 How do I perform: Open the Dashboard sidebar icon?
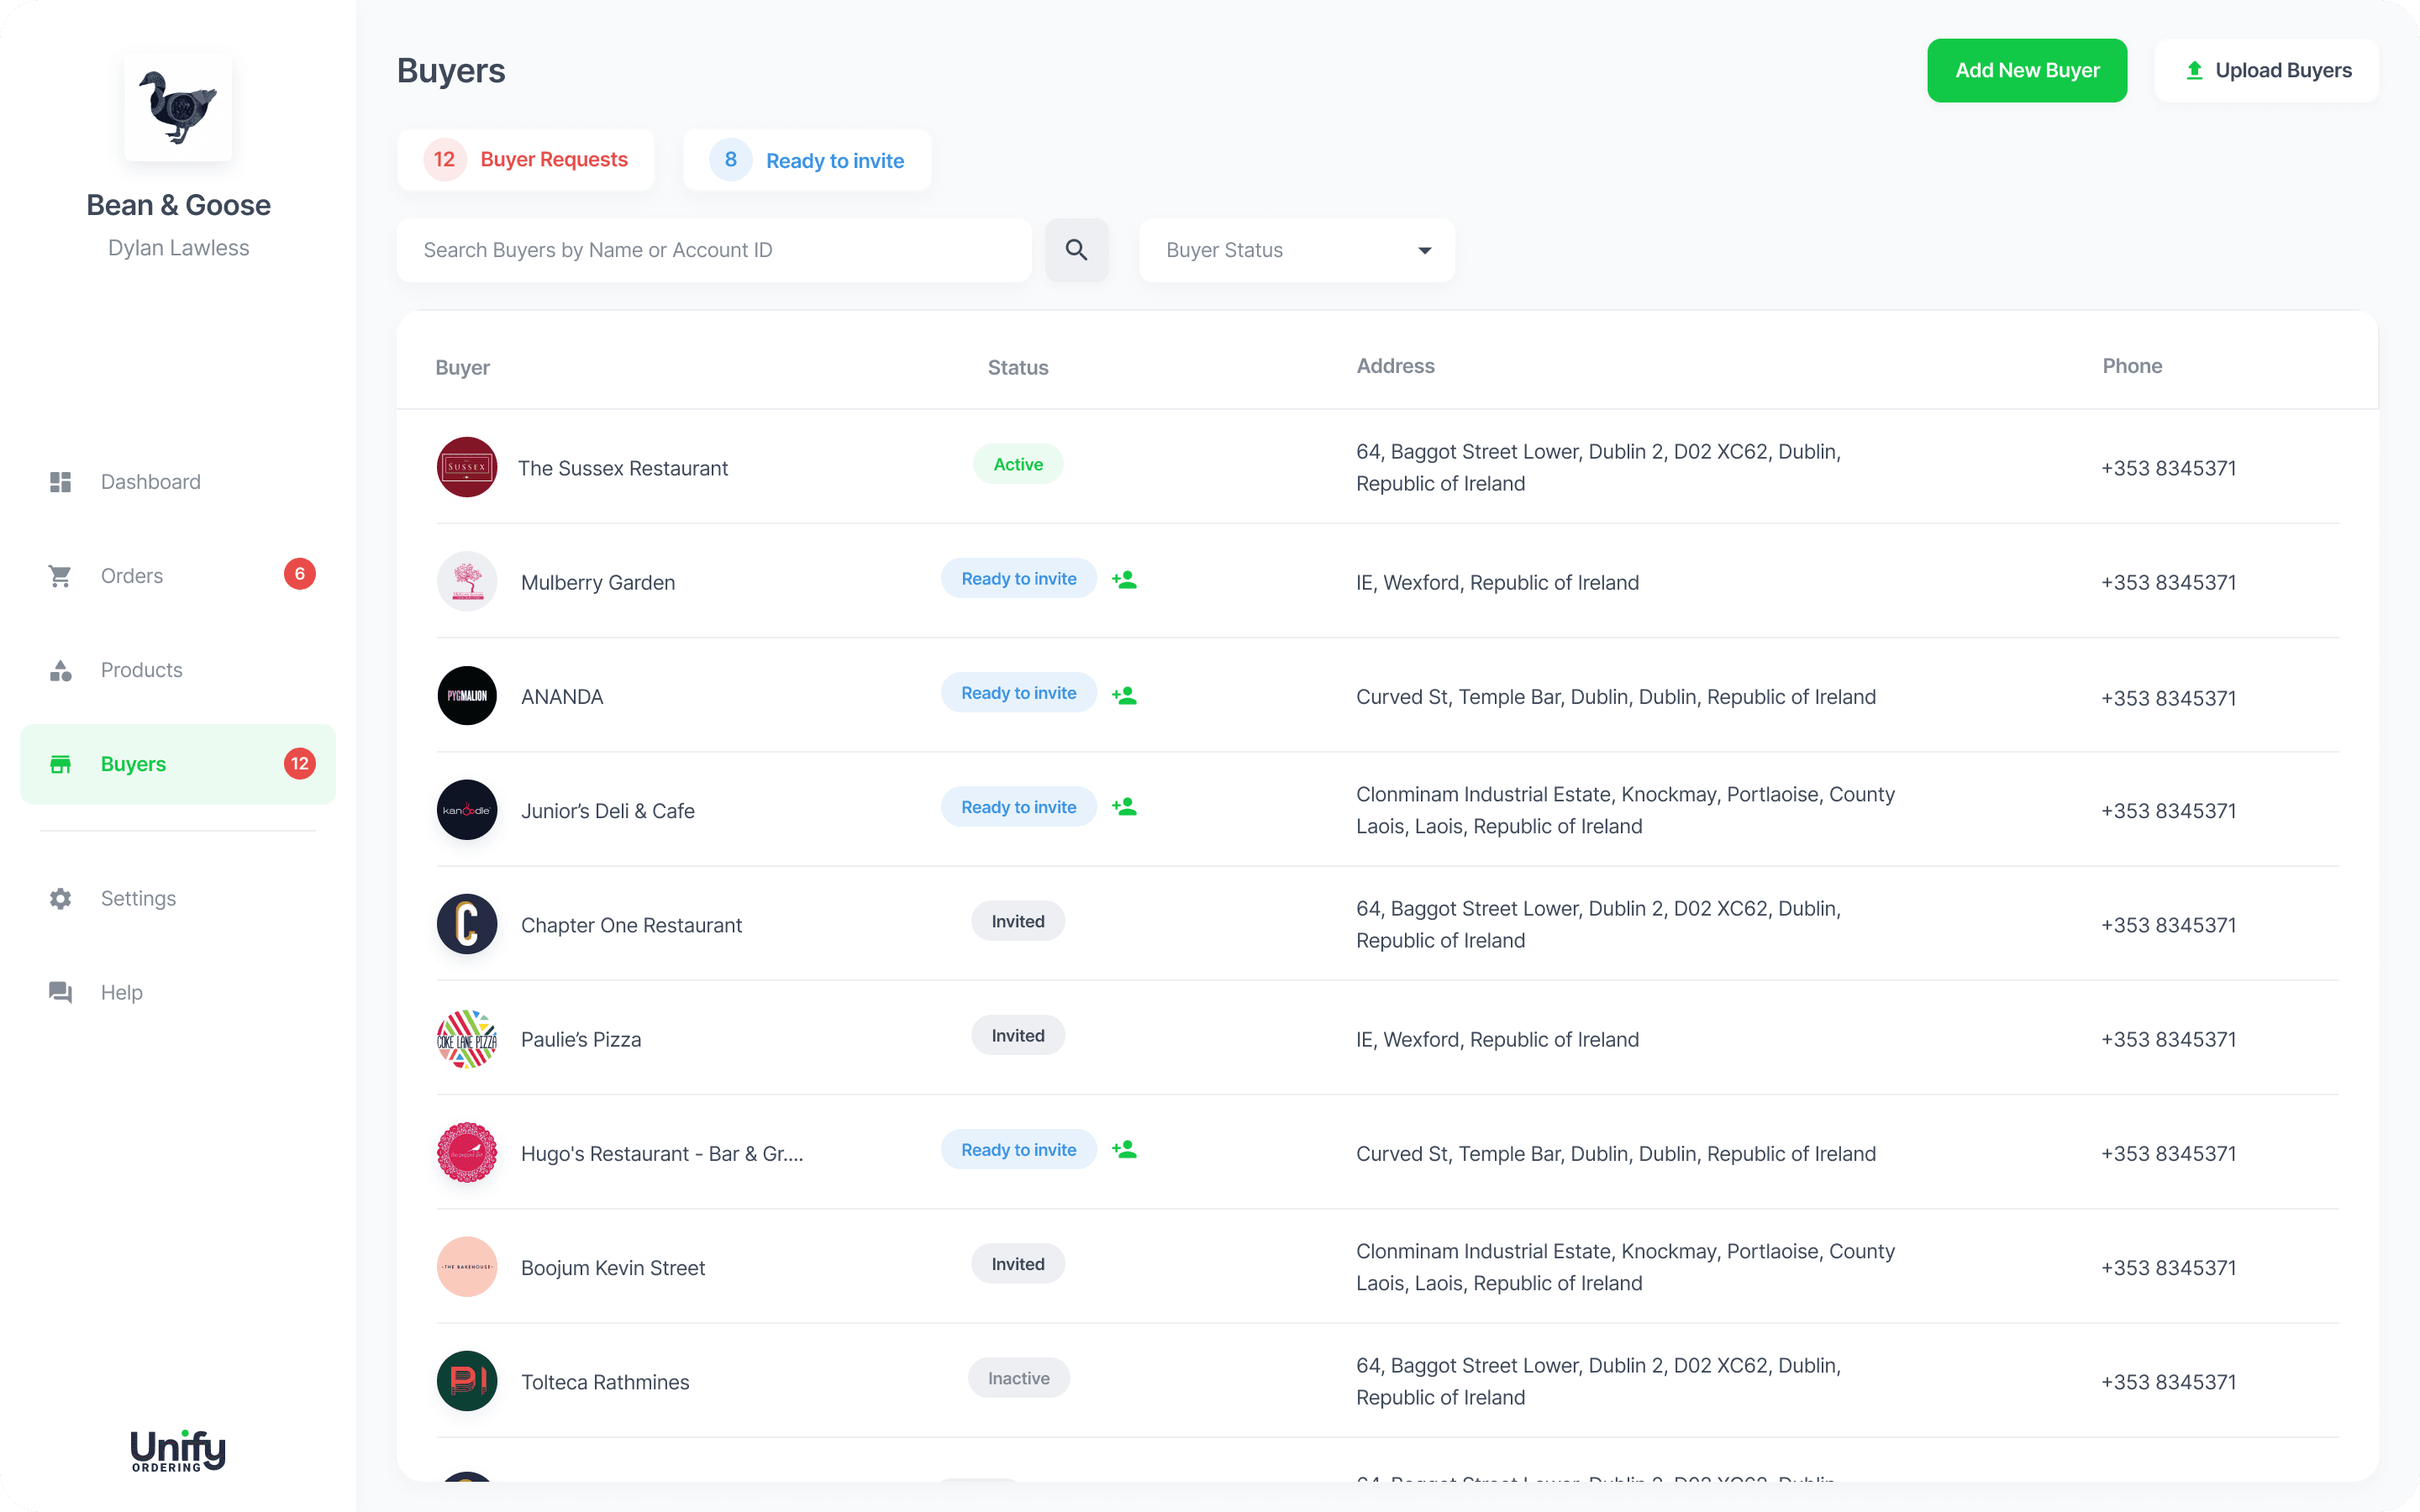point(60,482)
